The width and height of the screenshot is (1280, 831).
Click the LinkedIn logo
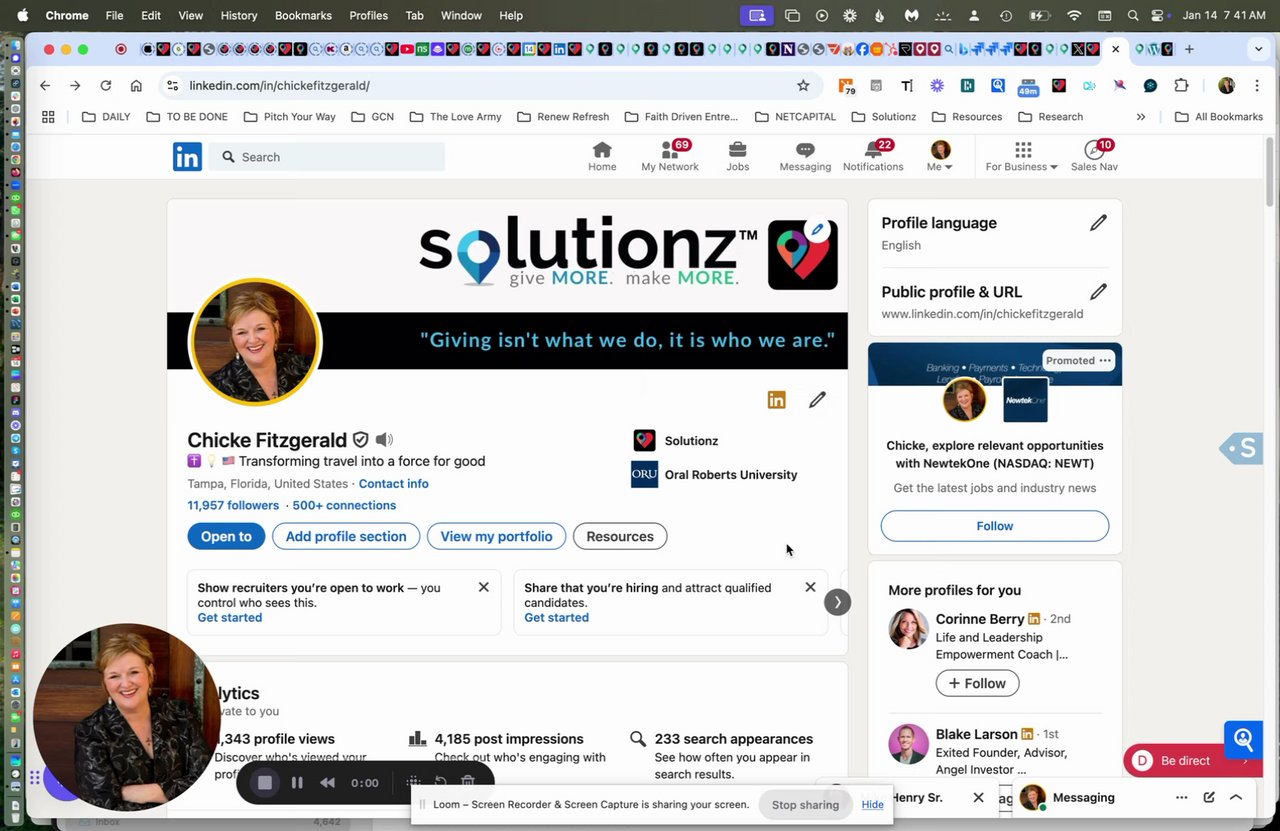tap(187, 157)
